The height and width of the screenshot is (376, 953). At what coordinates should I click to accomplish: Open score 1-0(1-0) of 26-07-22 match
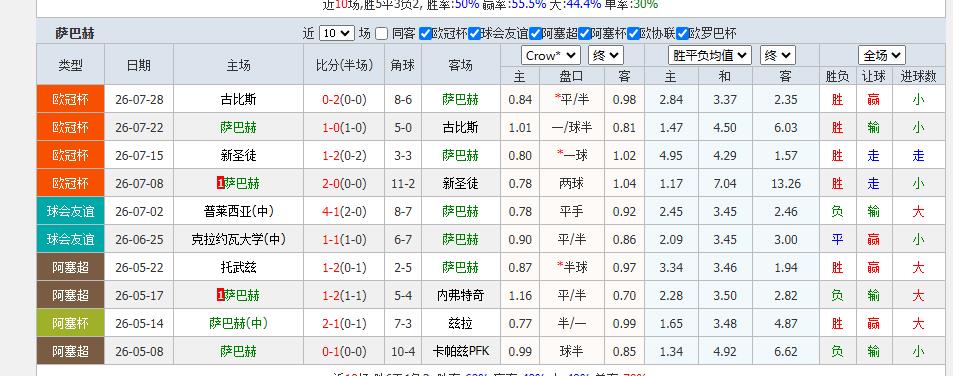(344, 128)
